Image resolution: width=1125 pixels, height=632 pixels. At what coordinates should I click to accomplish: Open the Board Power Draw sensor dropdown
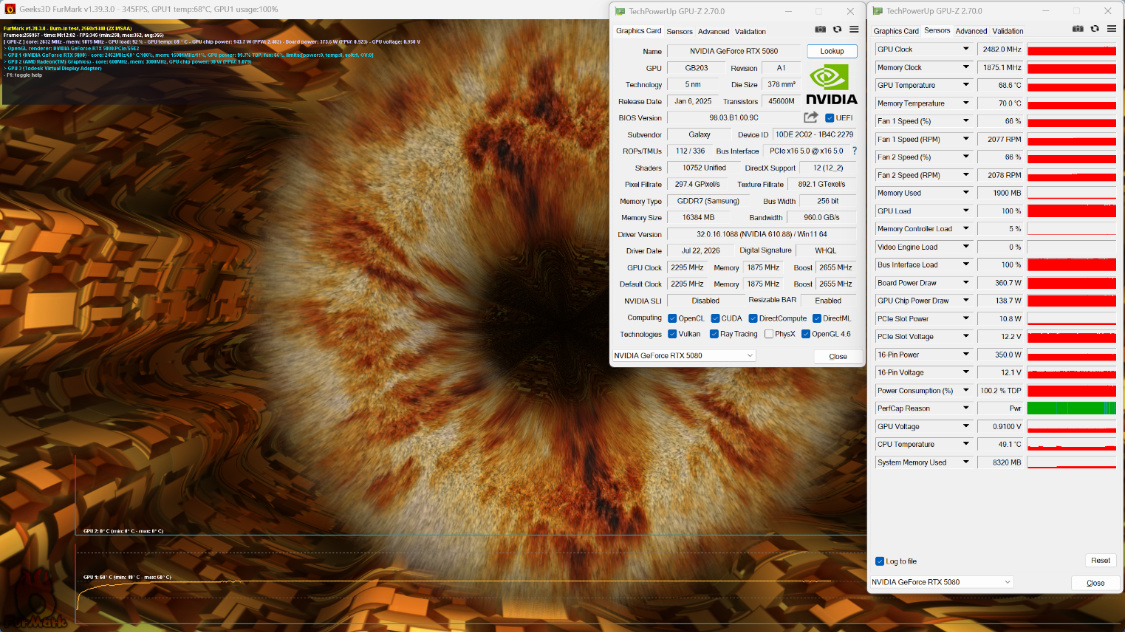pos(966,283)
